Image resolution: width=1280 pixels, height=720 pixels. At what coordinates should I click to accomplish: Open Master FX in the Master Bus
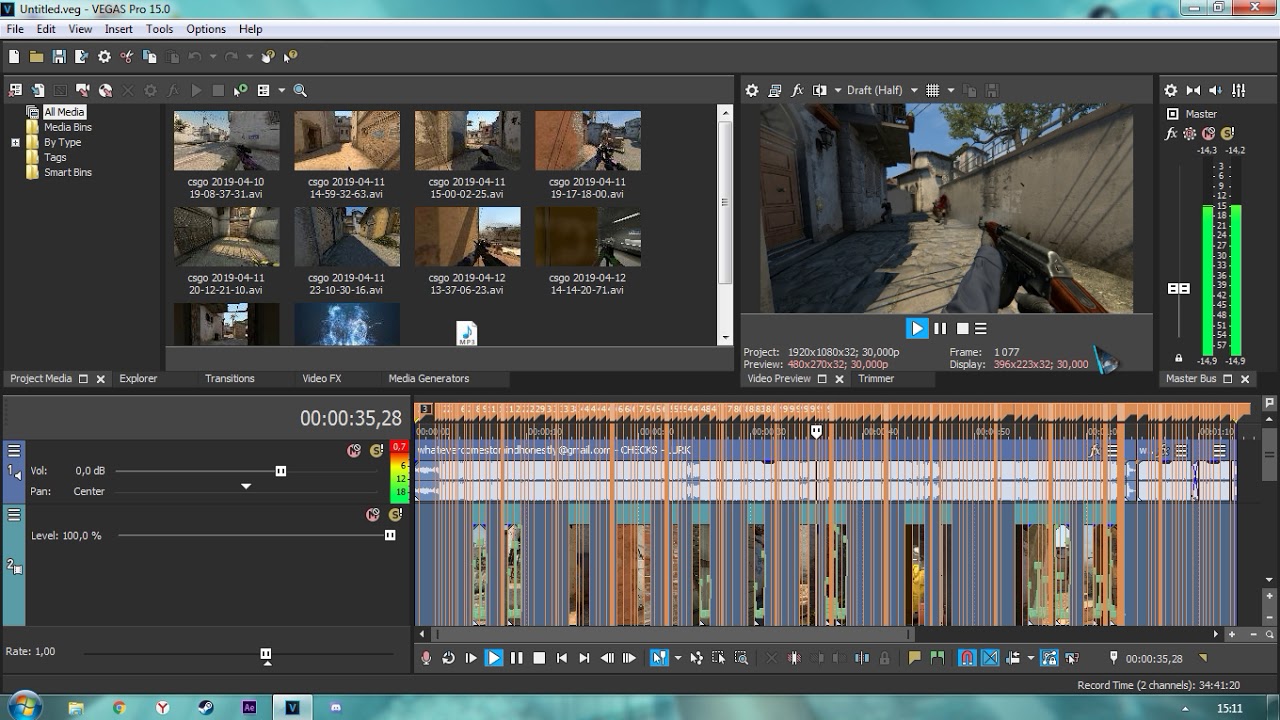[1172, 134]
